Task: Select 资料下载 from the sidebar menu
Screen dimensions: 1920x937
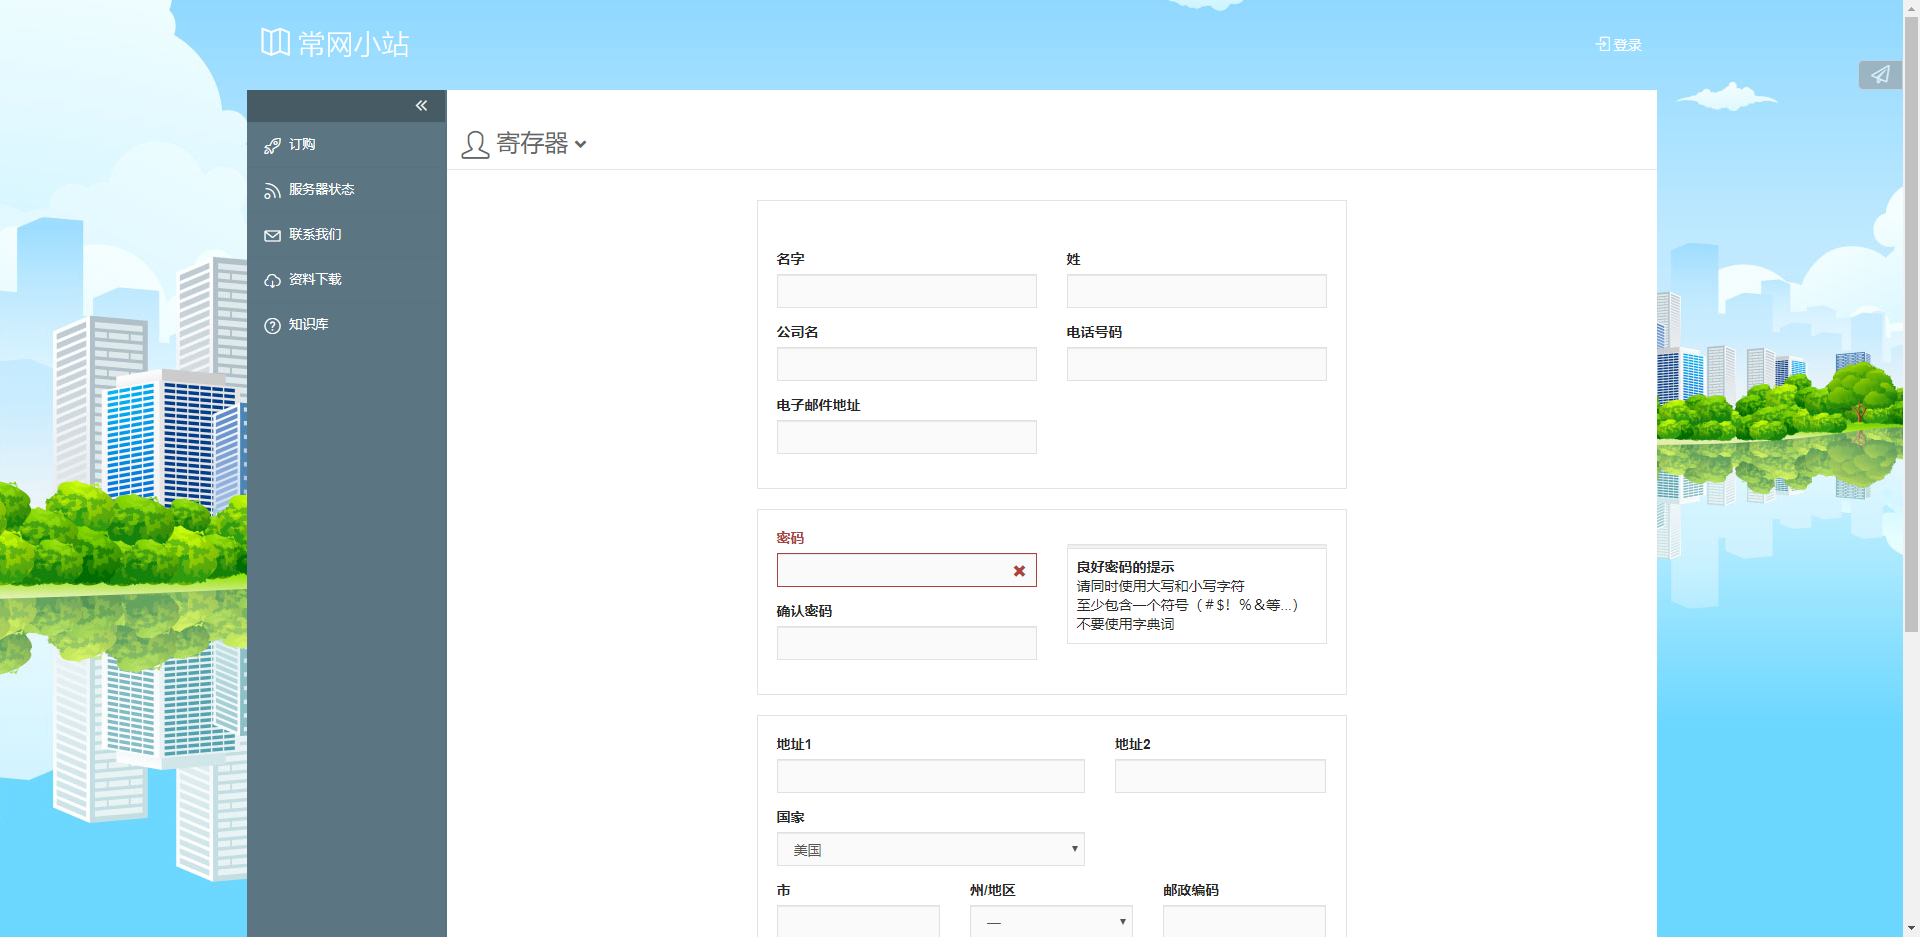Action: click(316, 279)
